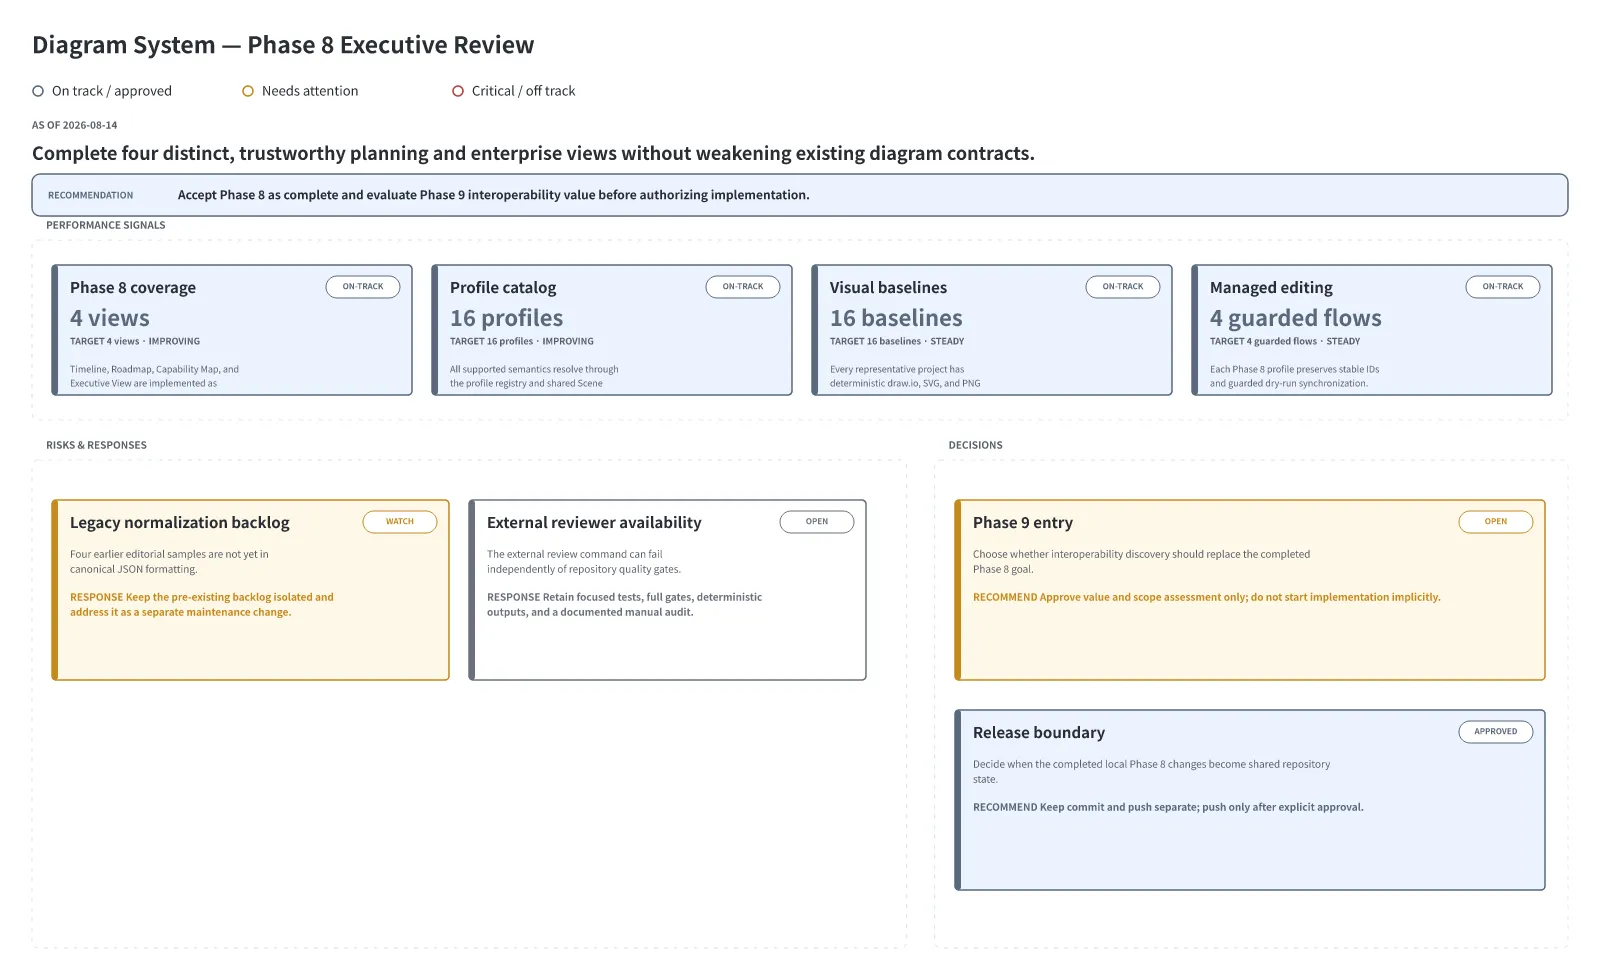Click the 'AS OF 2026-08-14' date label
Viewport: 1600px width, 980px height.
pos(75,125)
